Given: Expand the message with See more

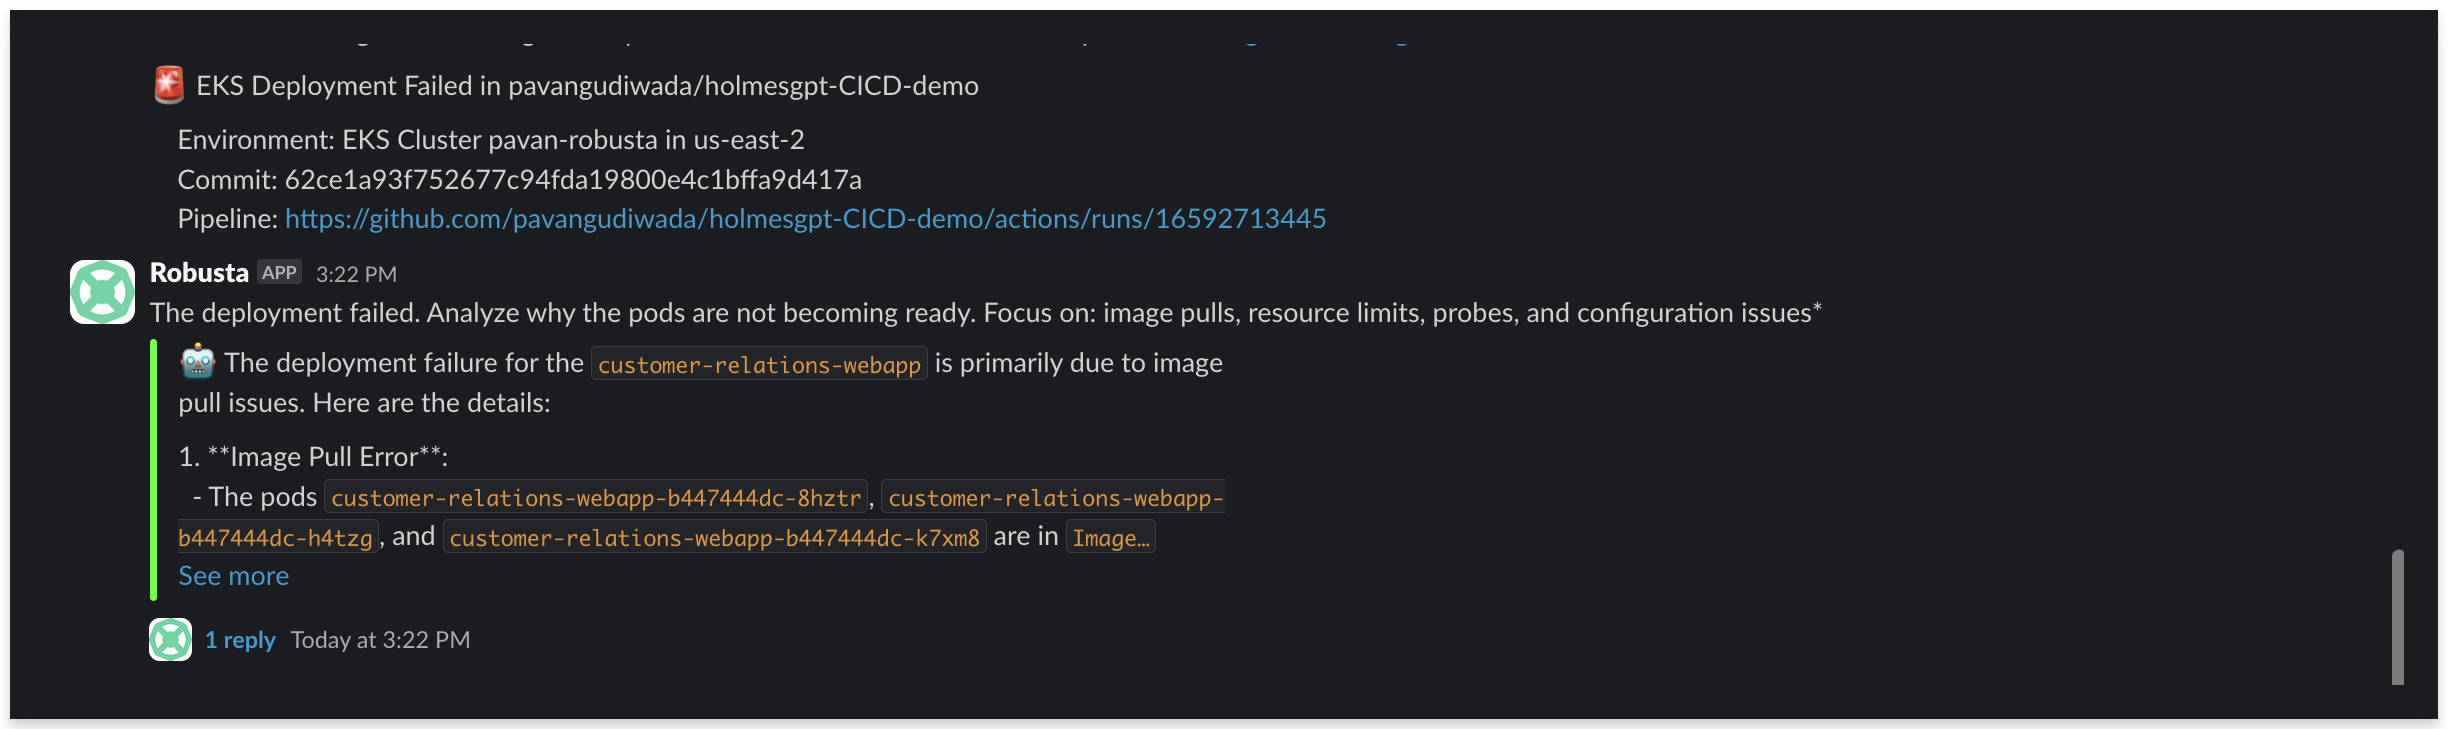Looking at the screenshot, I should pos(232,575).
